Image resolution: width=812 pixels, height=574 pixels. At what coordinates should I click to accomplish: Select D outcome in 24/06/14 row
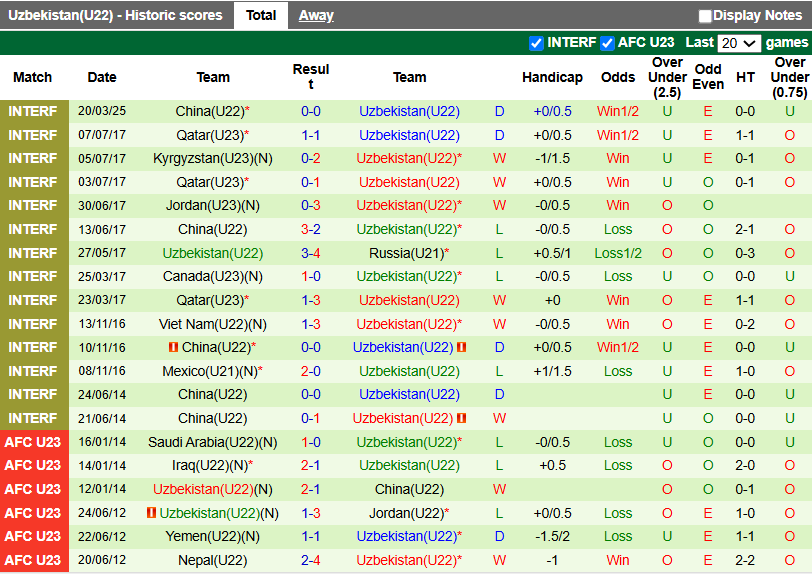point(499,395)
